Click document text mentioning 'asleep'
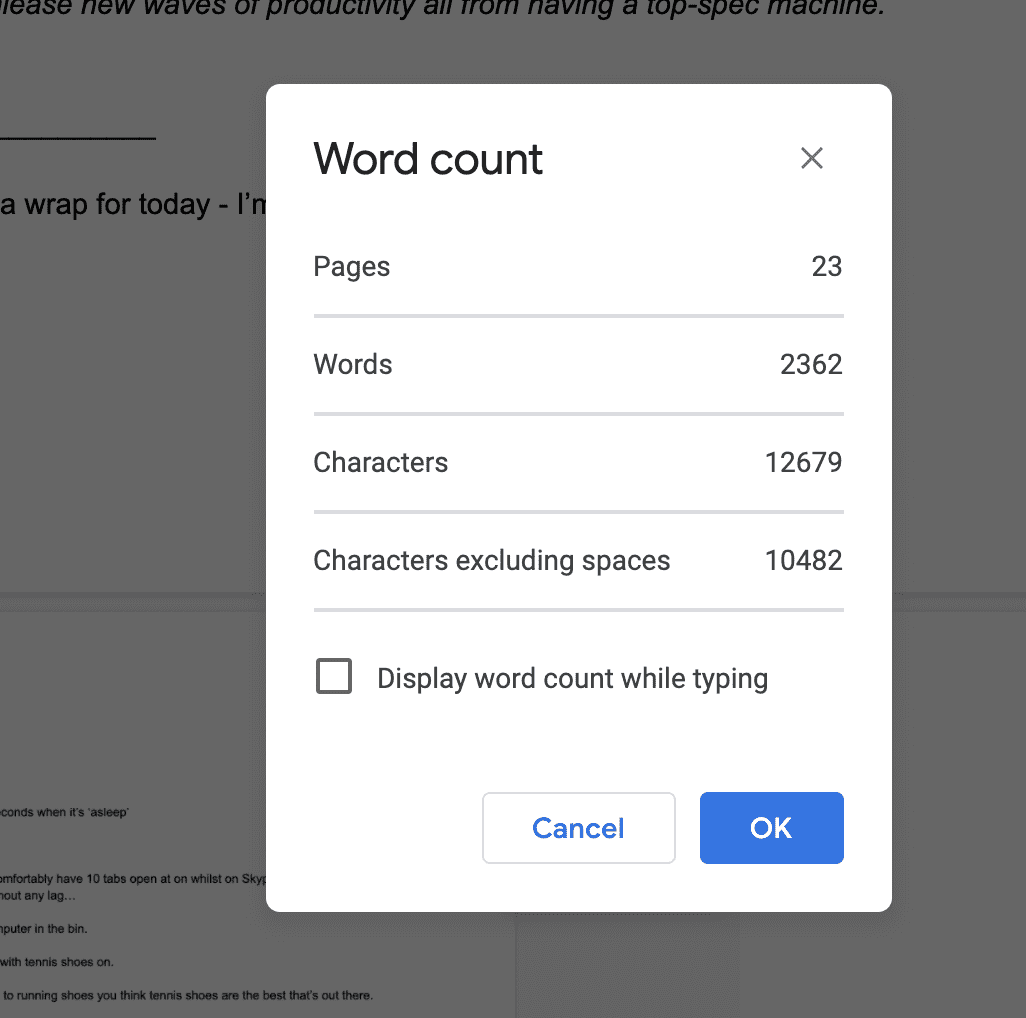Image resolution: width=1026 pixels, height=1018 pixels. (x=64, y=813)
